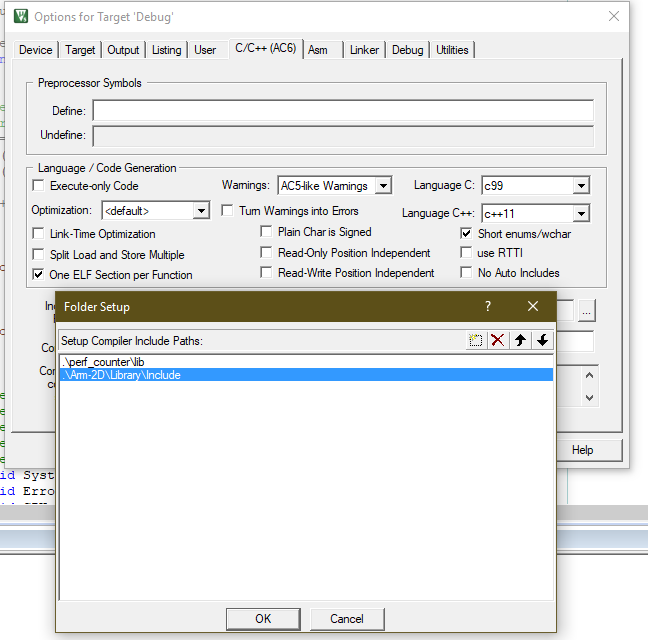
Task: Open the Debug tab
Action: pos(407,50)
